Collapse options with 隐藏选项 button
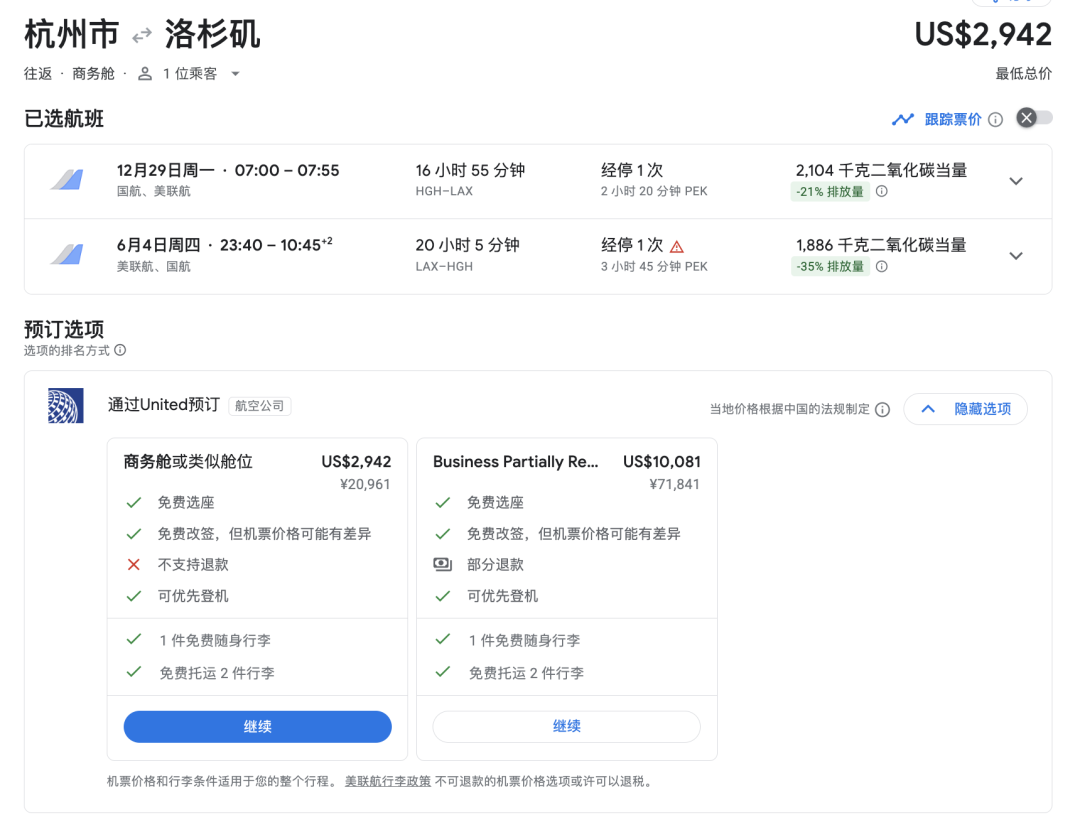 click(x=965, y=409)
